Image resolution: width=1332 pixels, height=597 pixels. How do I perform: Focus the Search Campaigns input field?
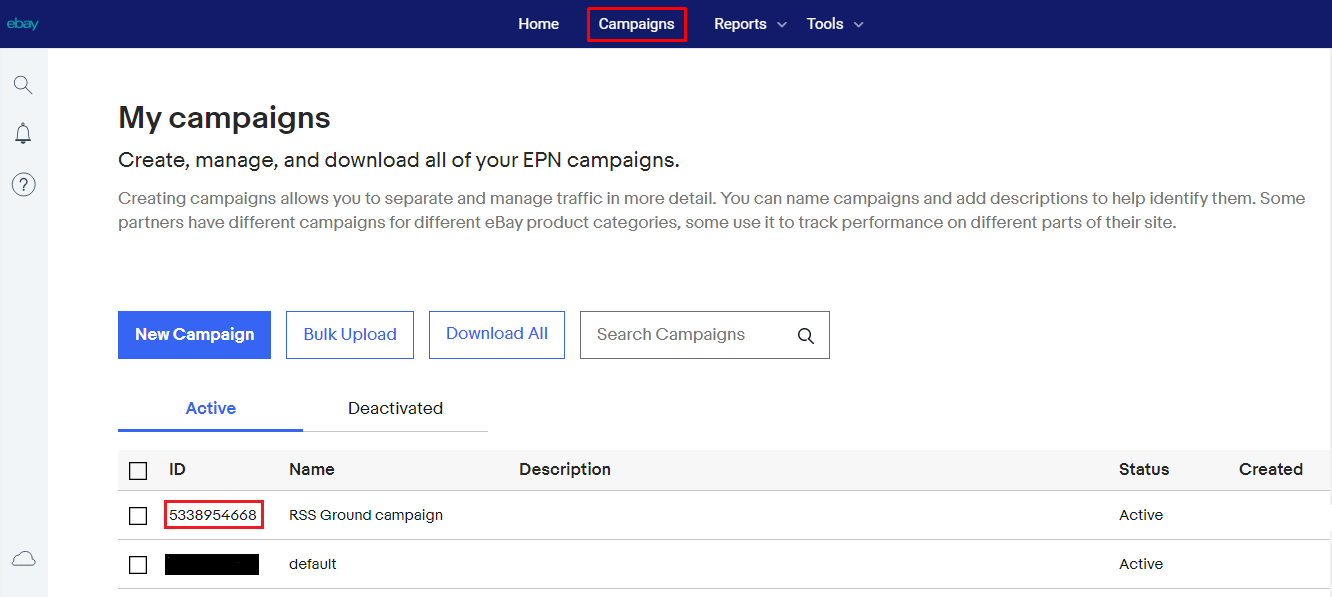(685, 335)
